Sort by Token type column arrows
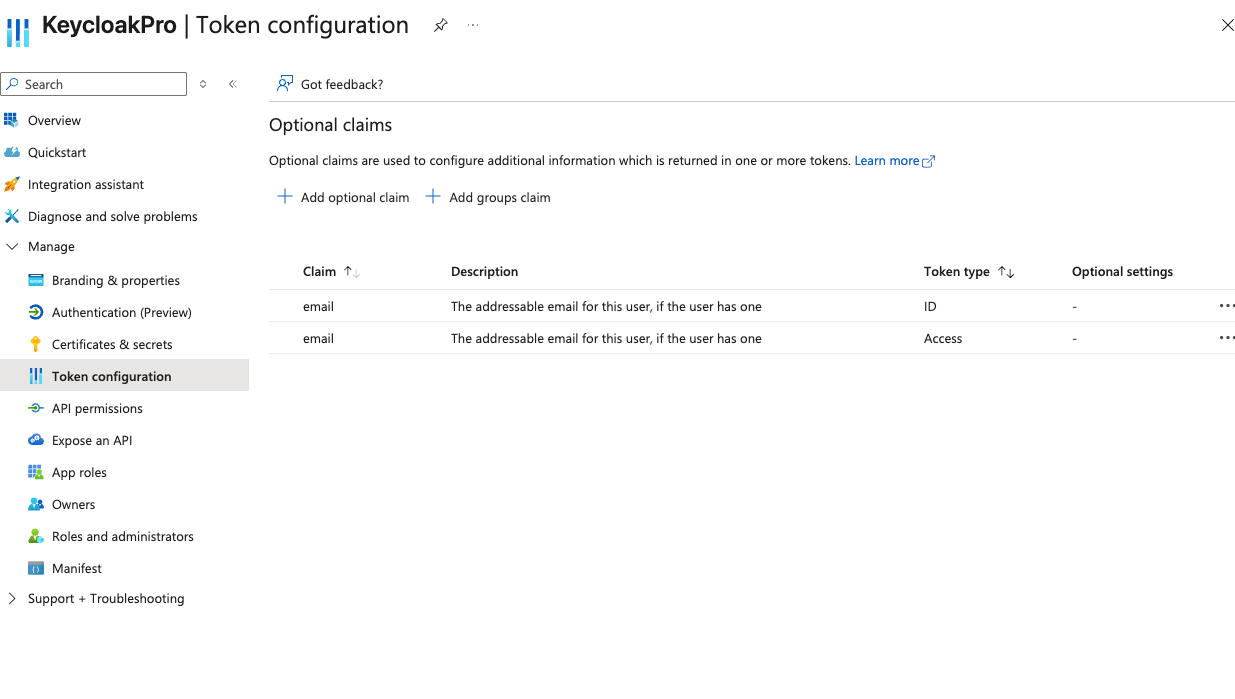The width and height of the screenshot is (1235, 699). point(1006,272)
